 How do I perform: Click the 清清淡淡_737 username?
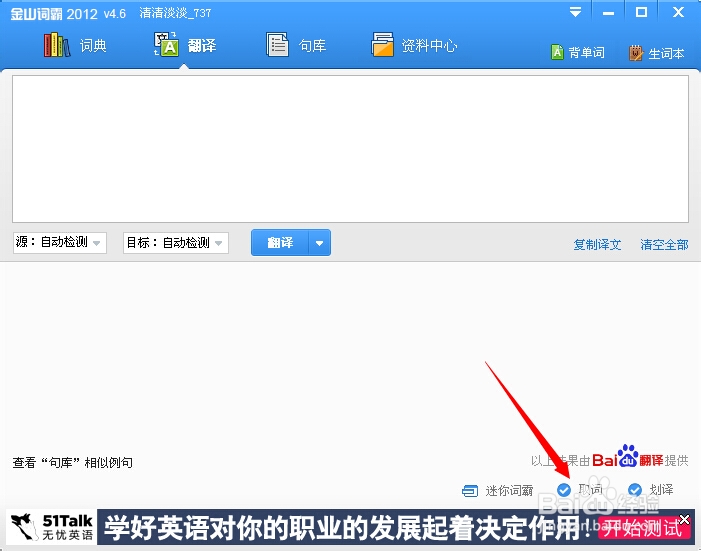coord(175,13)
